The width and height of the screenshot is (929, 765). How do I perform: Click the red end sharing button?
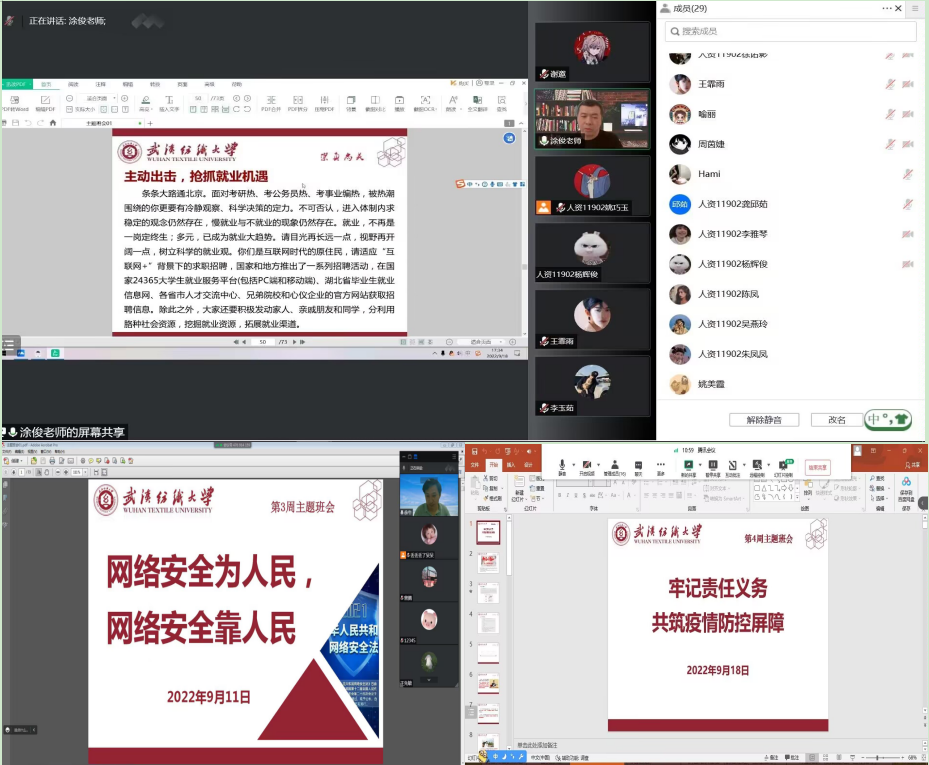point(817,467)
